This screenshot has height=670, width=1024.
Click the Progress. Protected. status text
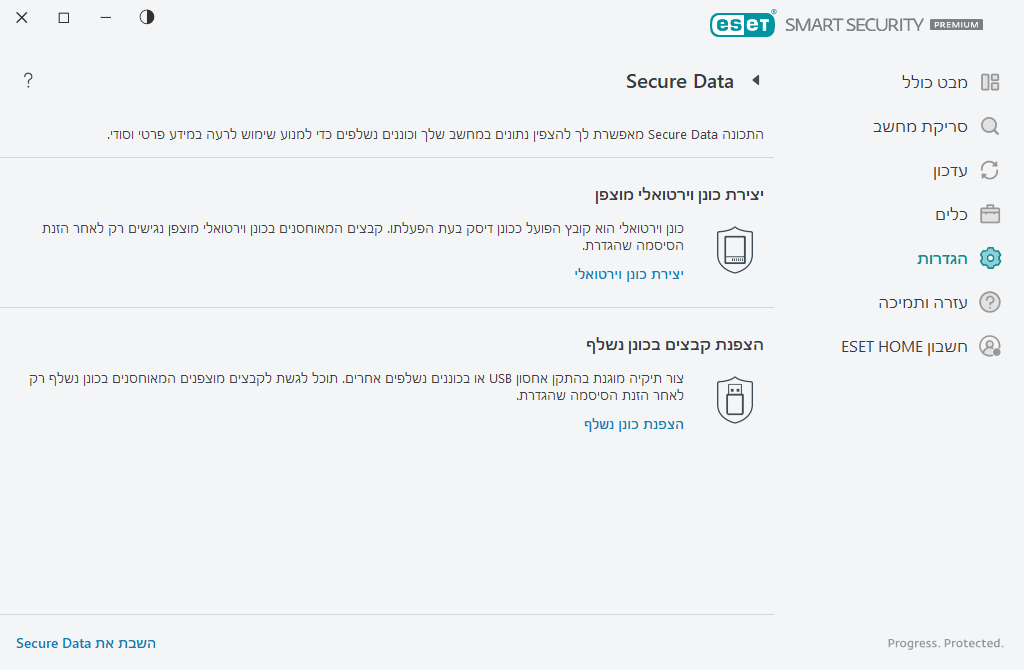pyautogui.click(x=944, y=643)
